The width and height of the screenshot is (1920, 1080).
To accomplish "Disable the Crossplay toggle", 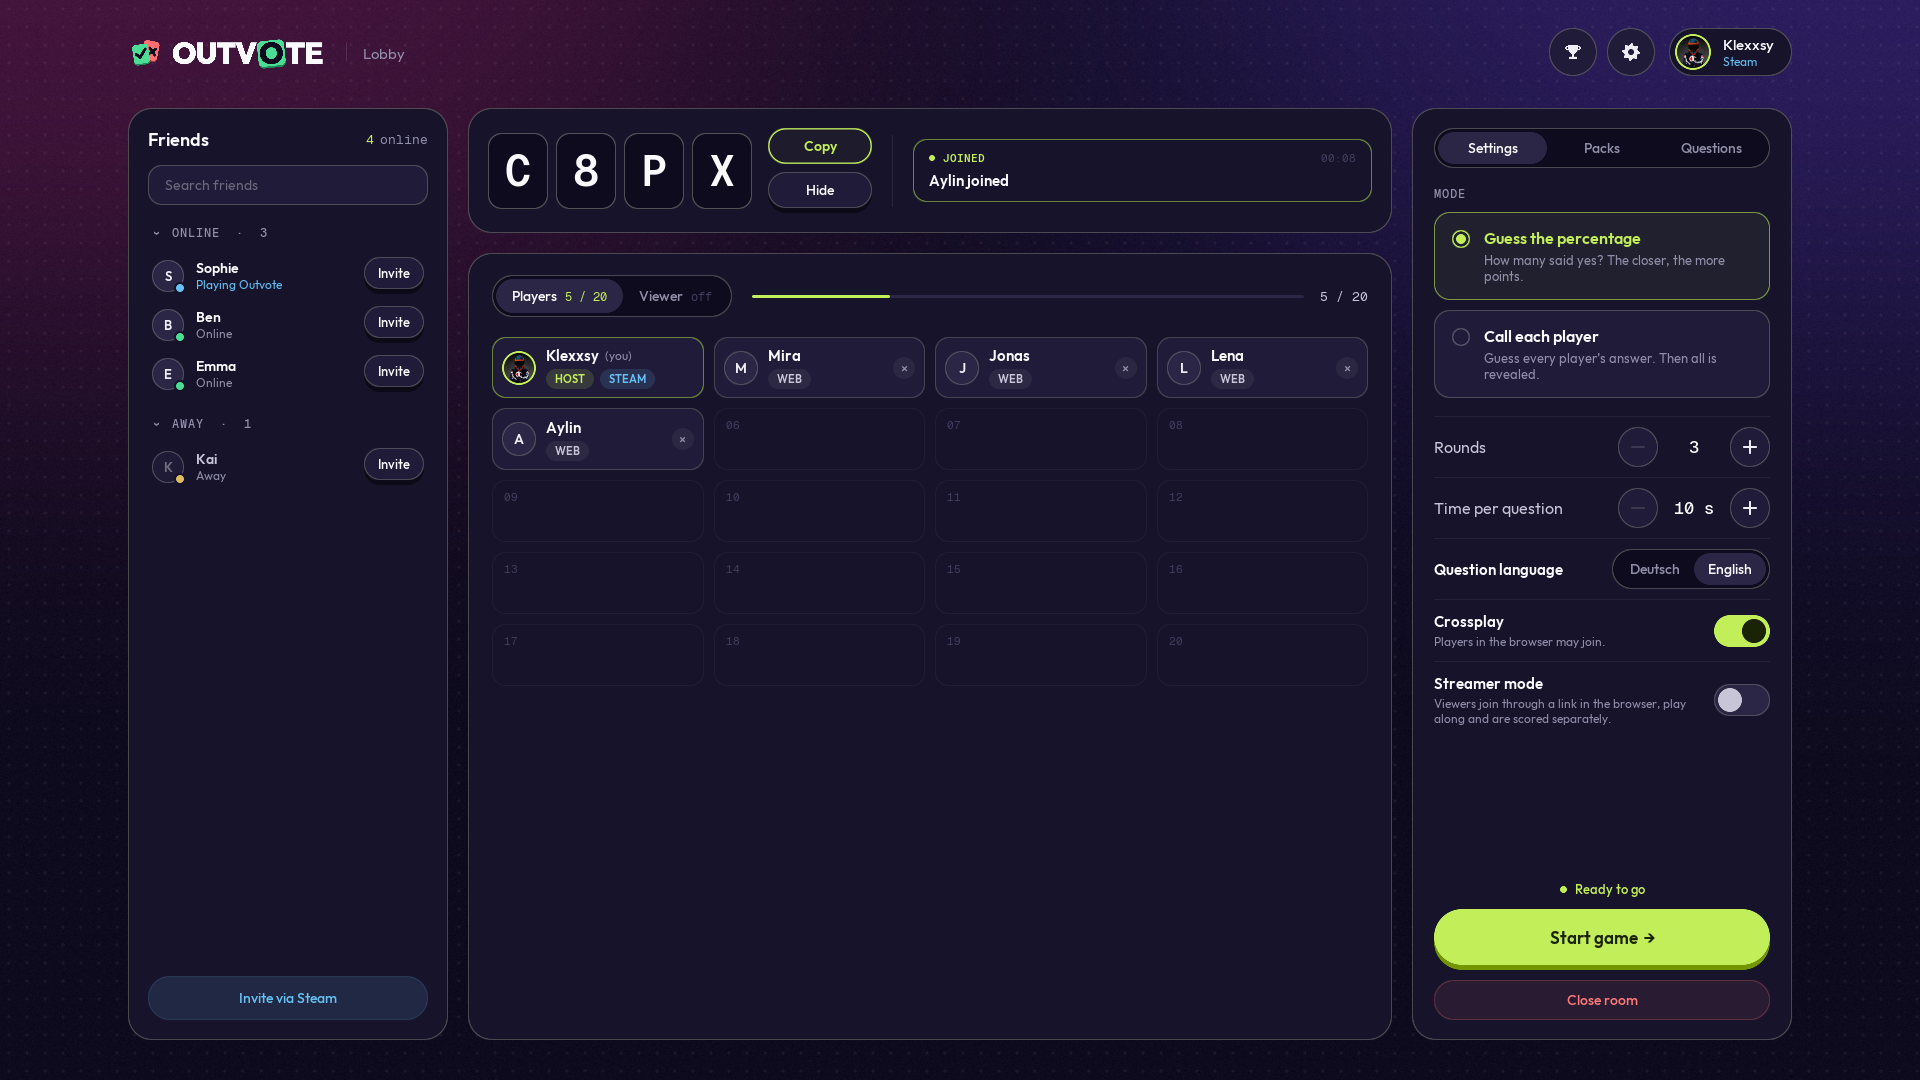I will 1742,631.
